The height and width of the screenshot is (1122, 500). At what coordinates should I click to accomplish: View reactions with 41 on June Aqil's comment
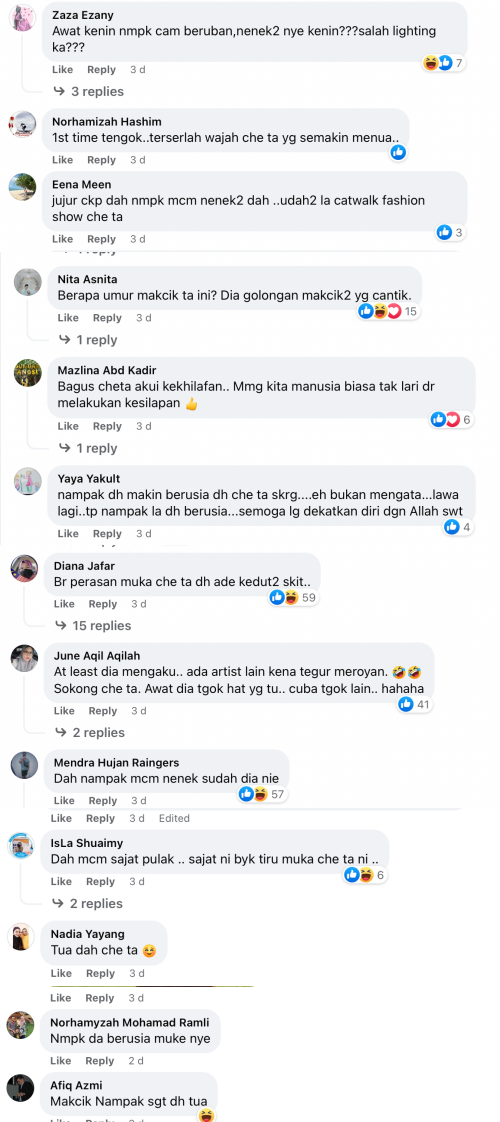[x=416, y=705]
